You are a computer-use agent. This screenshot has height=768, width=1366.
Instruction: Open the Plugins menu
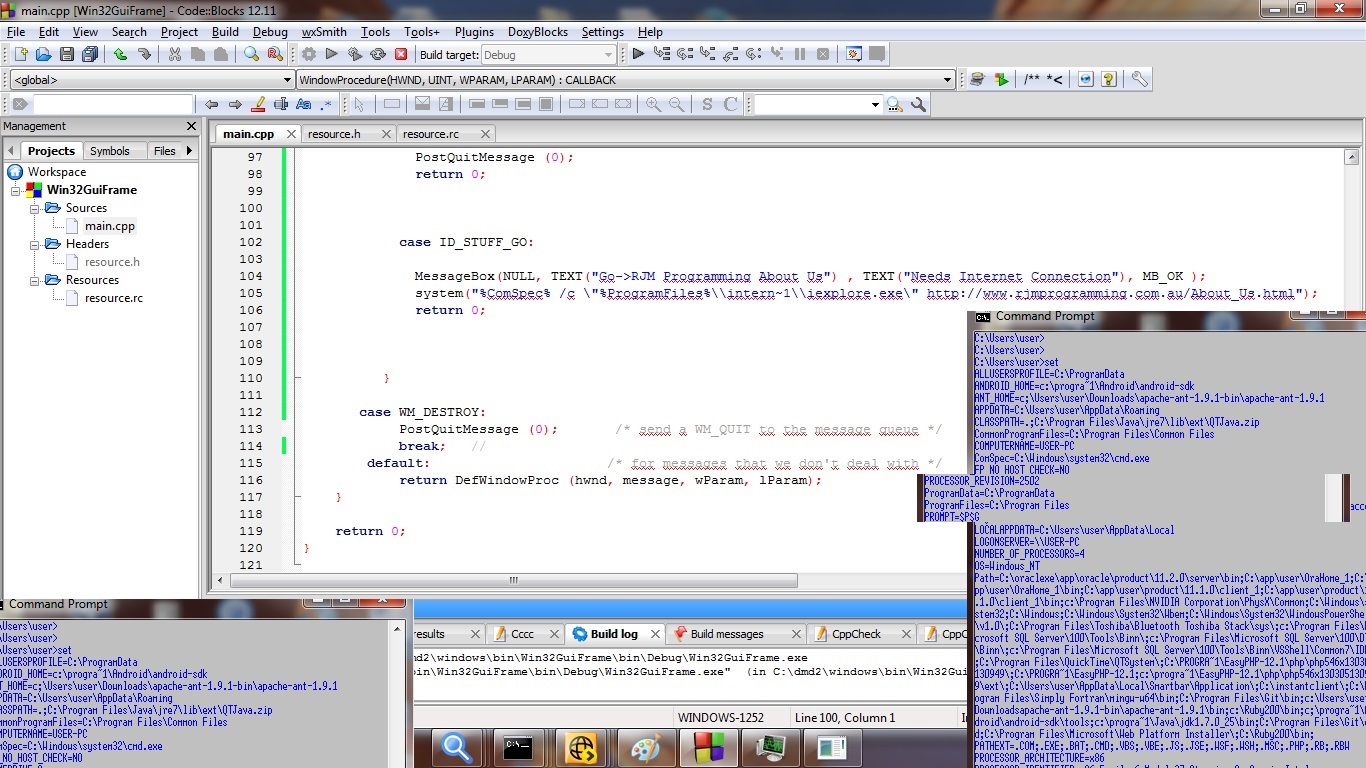coord(474,31)
